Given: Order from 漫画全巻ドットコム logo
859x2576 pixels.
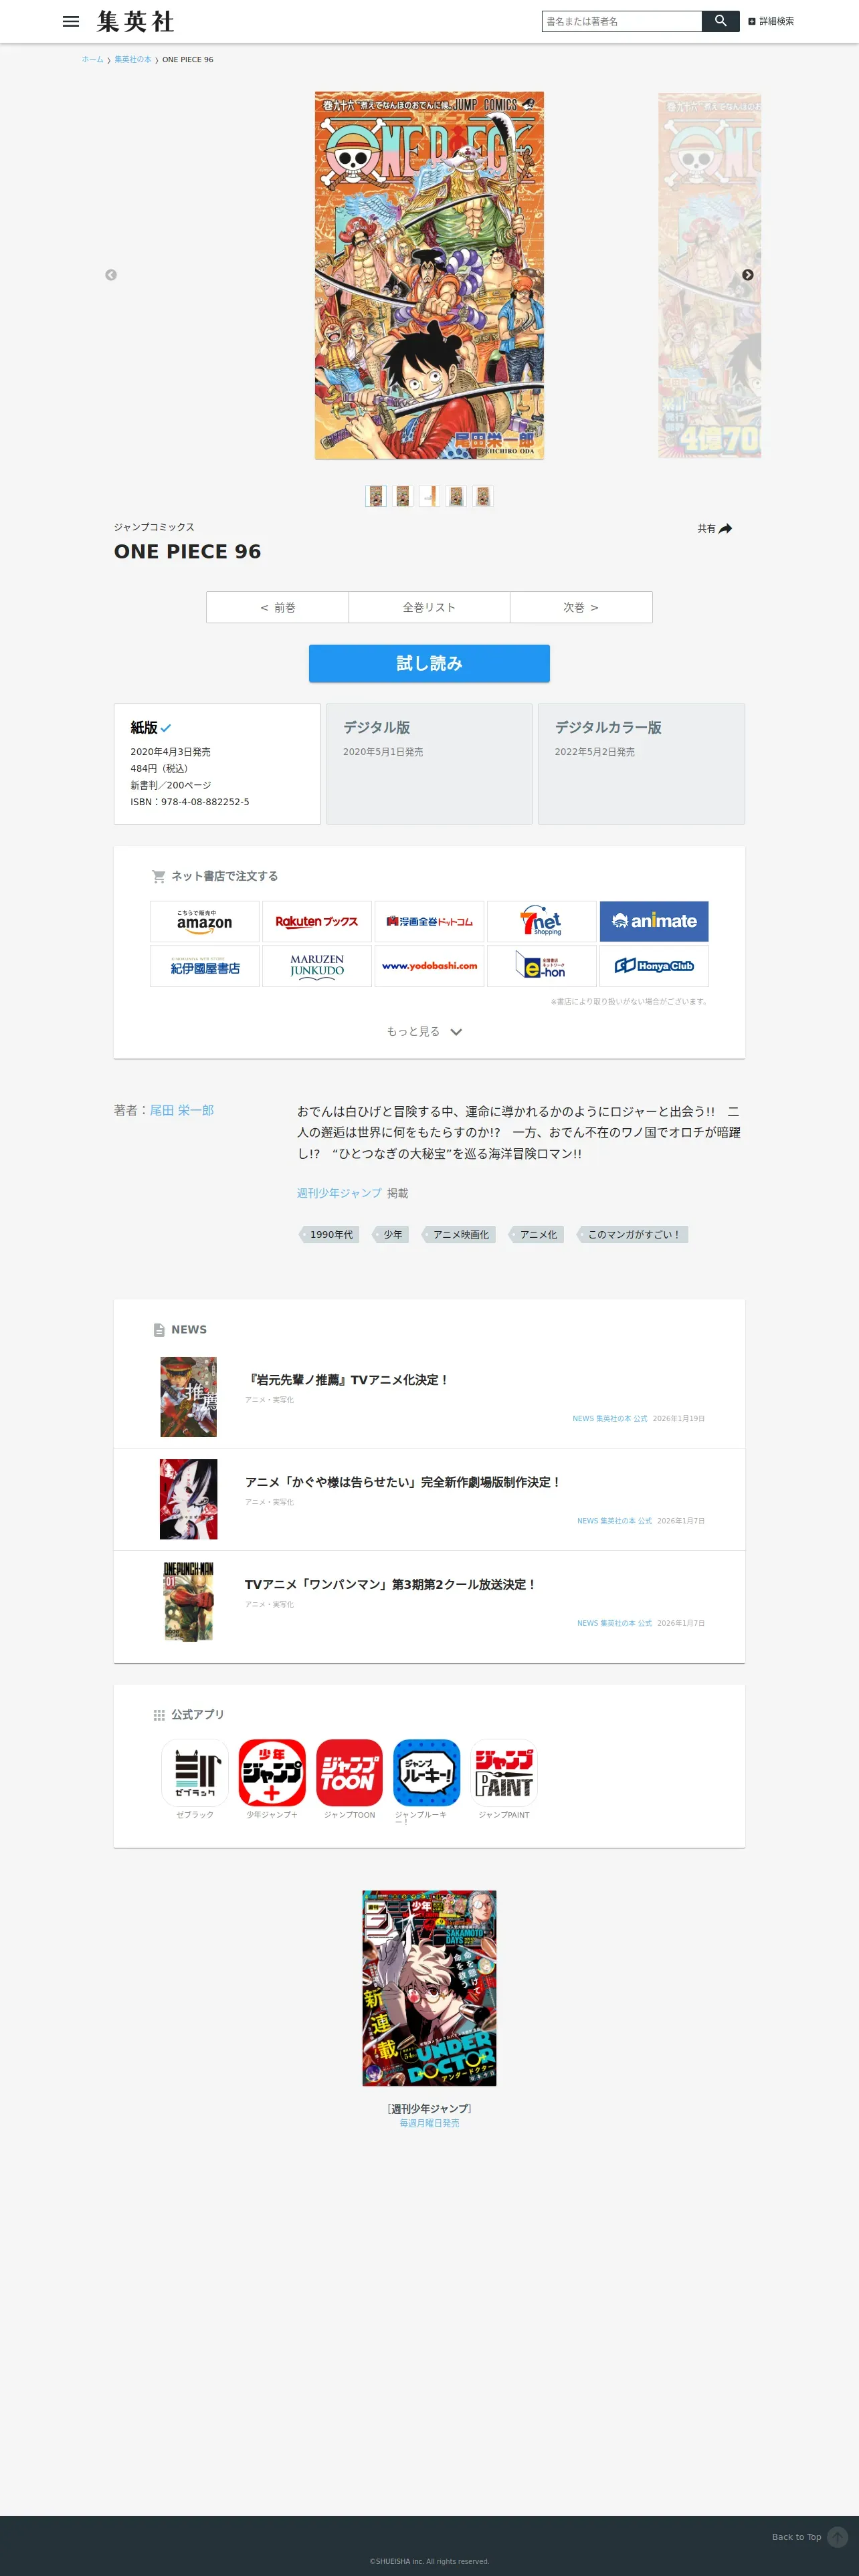Looking at the screenshot, I should tap(429, 921).
